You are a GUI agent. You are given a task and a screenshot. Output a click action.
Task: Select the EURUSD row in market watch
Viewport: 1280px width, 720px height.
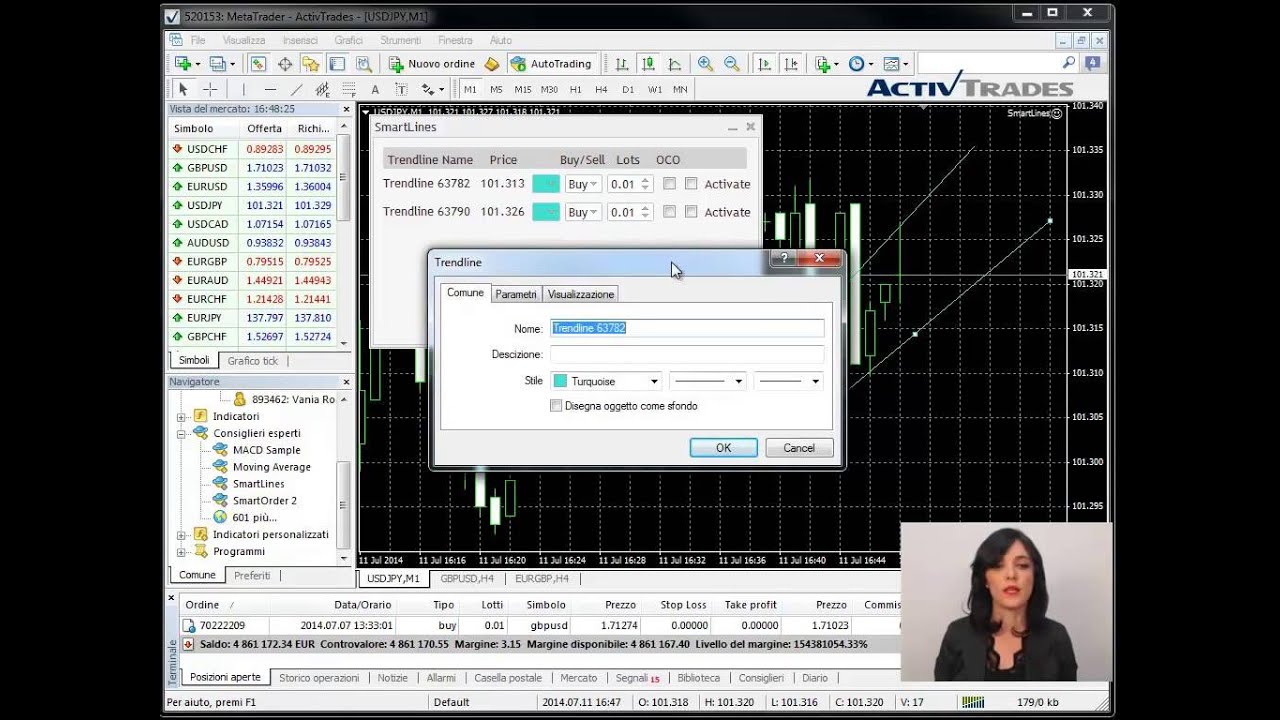tap(253, 187)
